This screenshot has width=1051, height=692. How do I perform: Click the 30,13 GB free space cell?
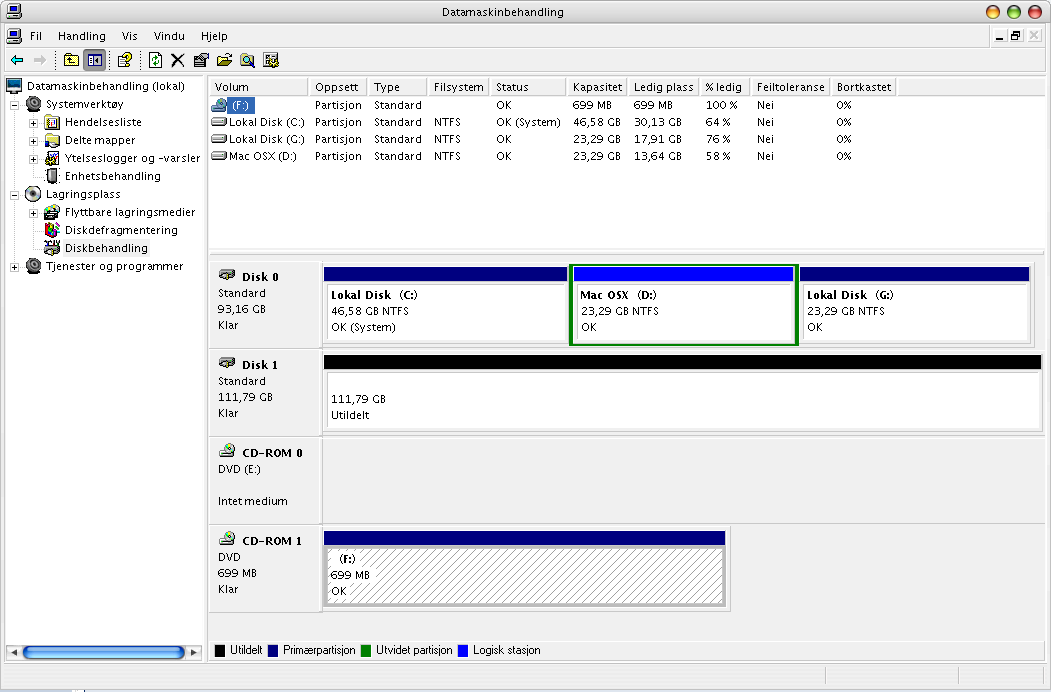(658, 122)
